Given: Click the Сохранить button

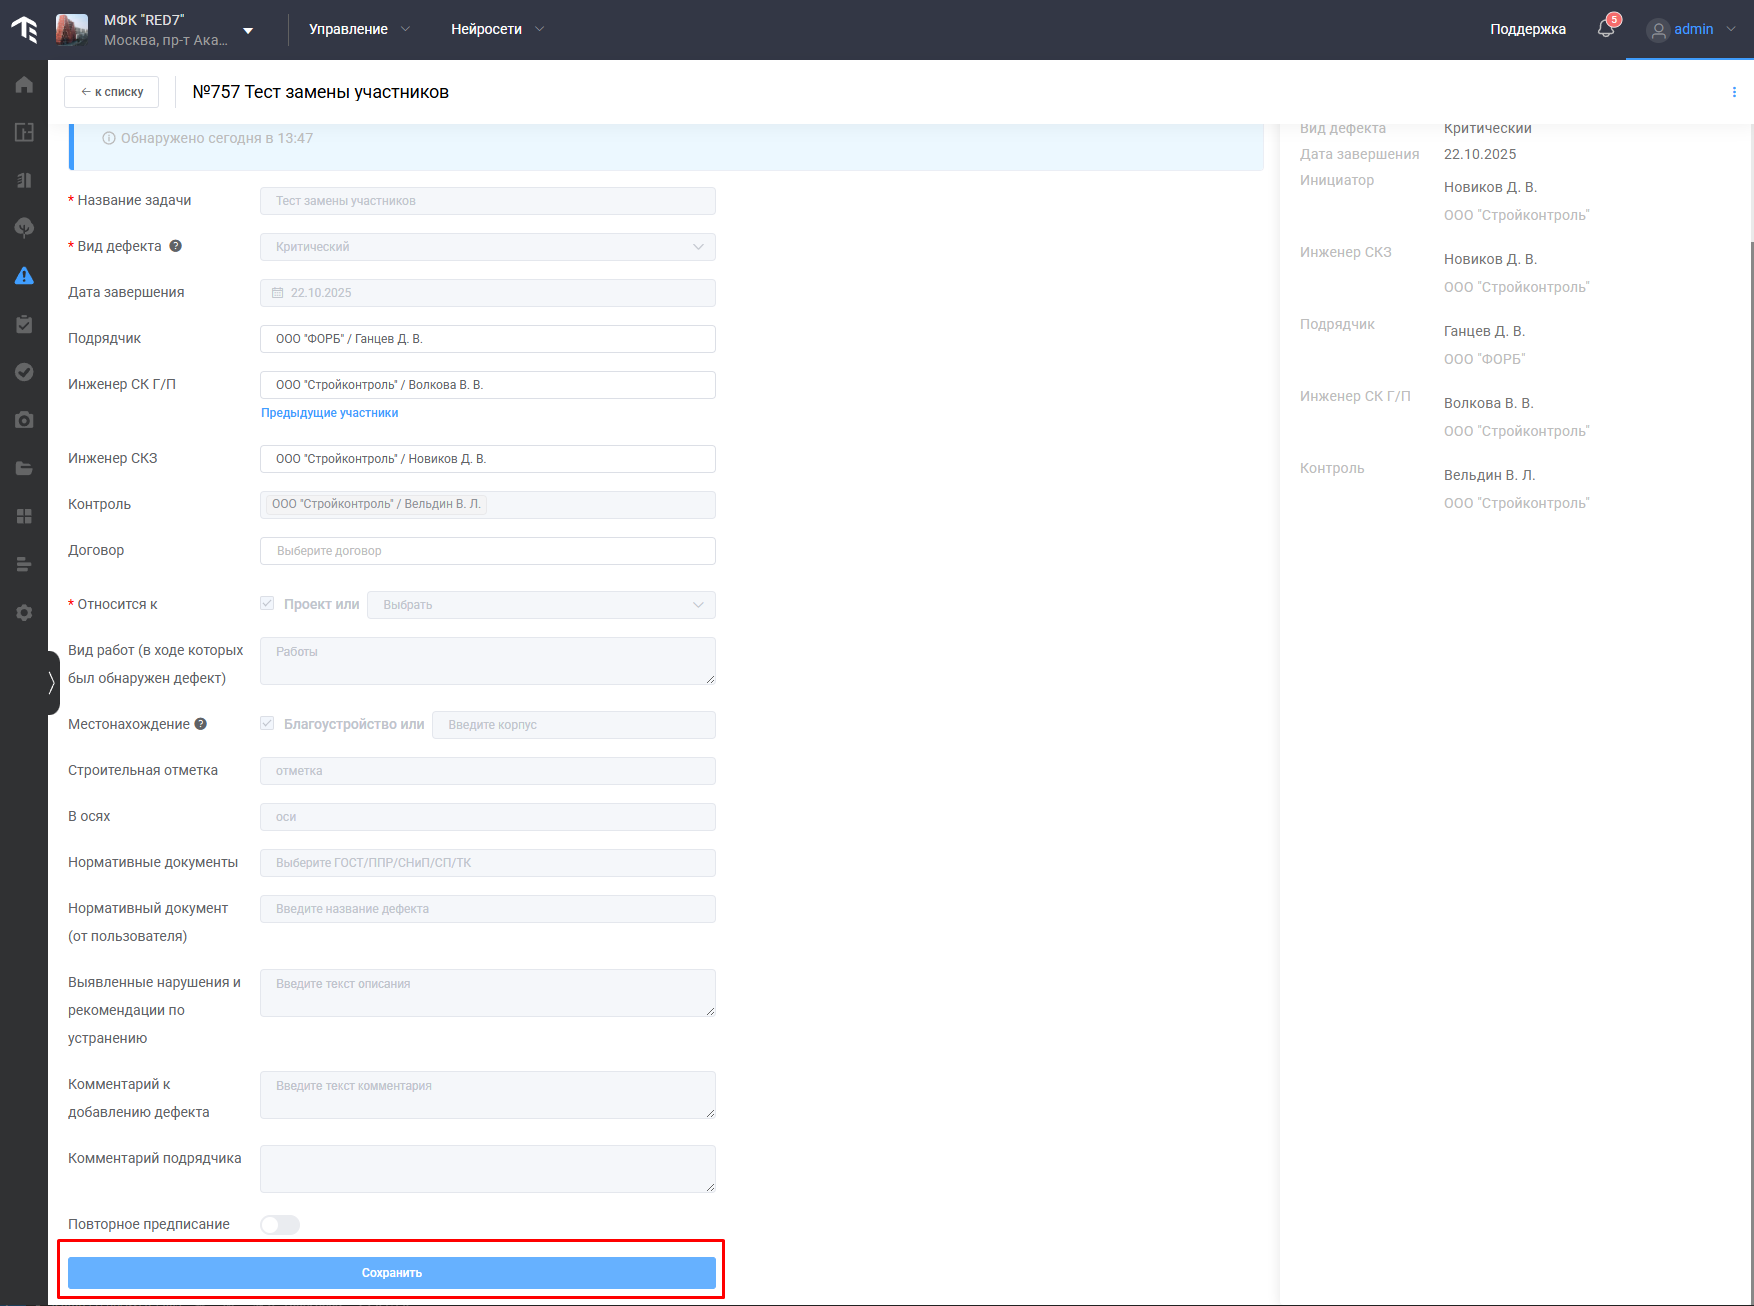Looking at the screenshot, I should click(391, 1273).
